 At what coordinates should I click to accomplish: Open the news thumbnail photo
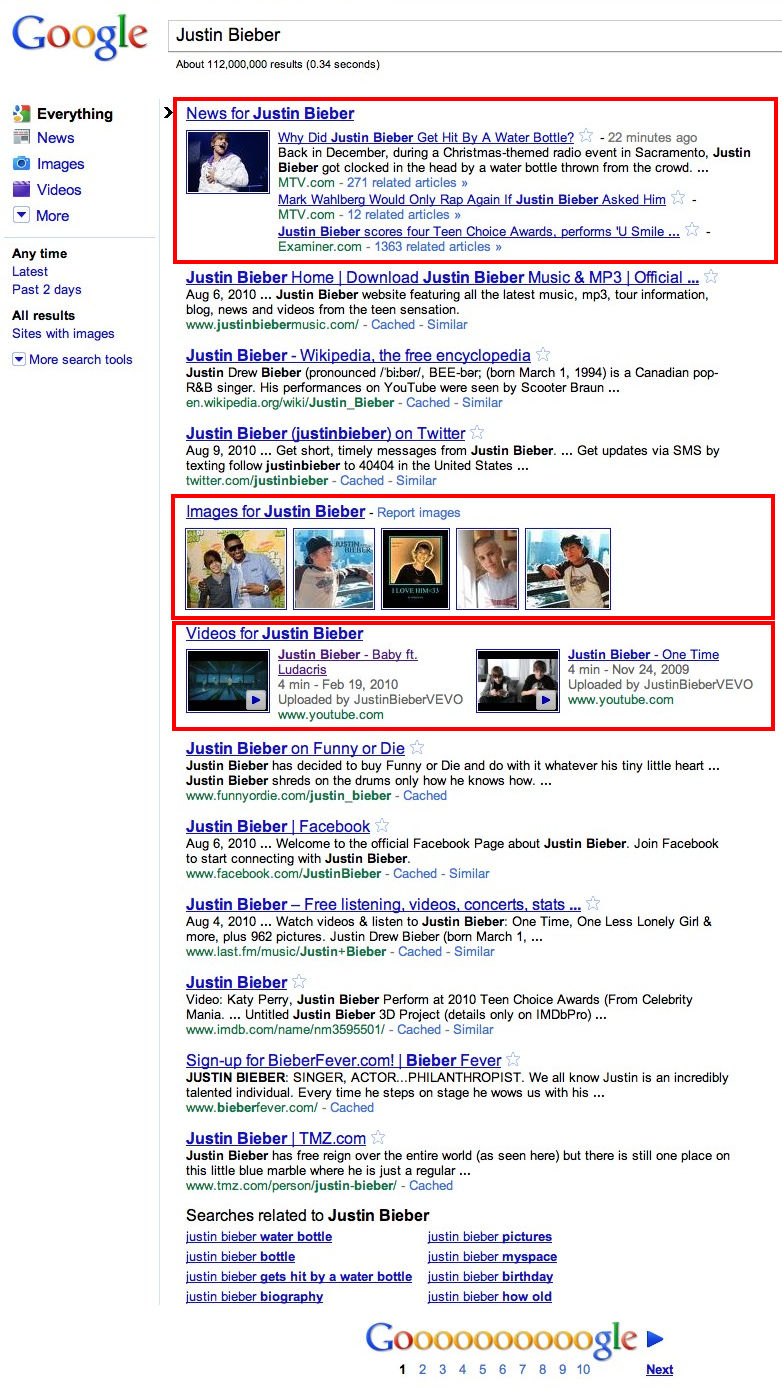pos(228,161)
